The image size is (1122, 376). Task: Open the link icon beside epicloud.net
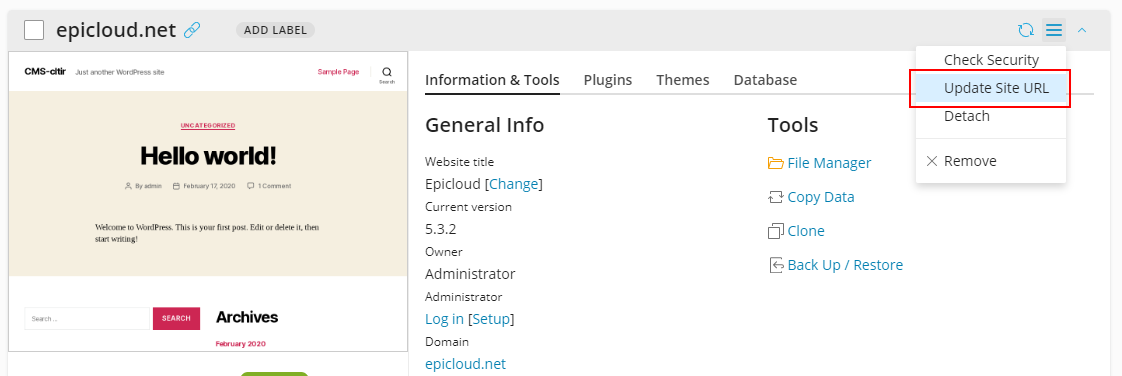click(192, 30)
